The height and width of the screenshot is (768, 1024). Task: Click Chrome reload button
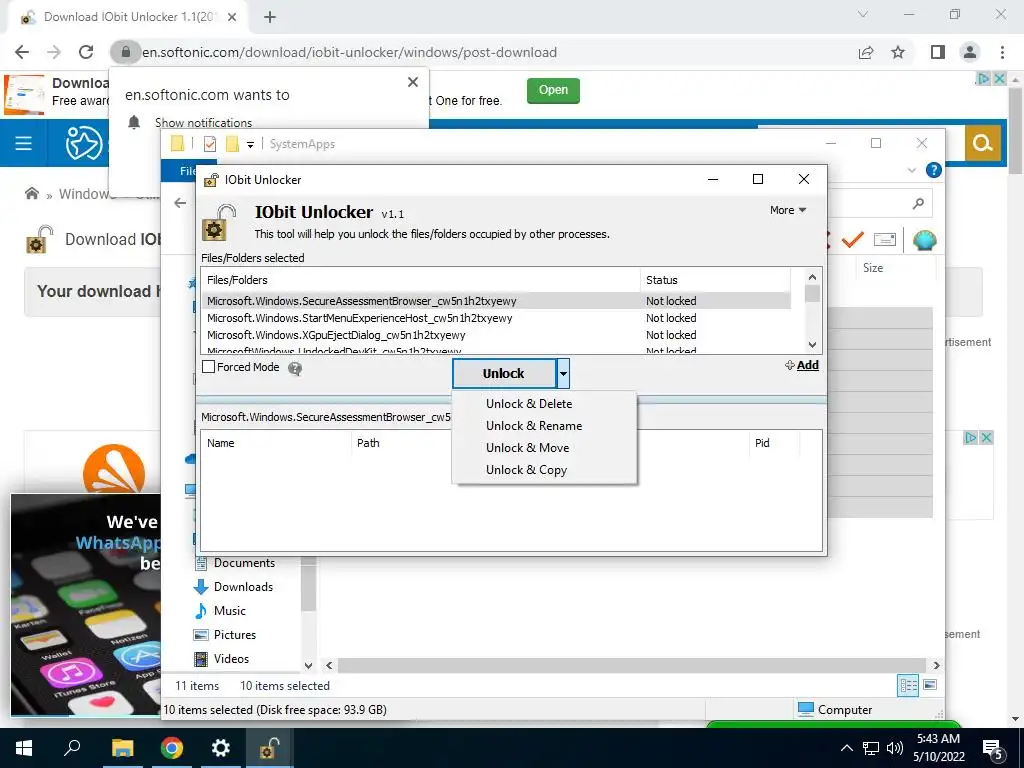coord(86,52)
